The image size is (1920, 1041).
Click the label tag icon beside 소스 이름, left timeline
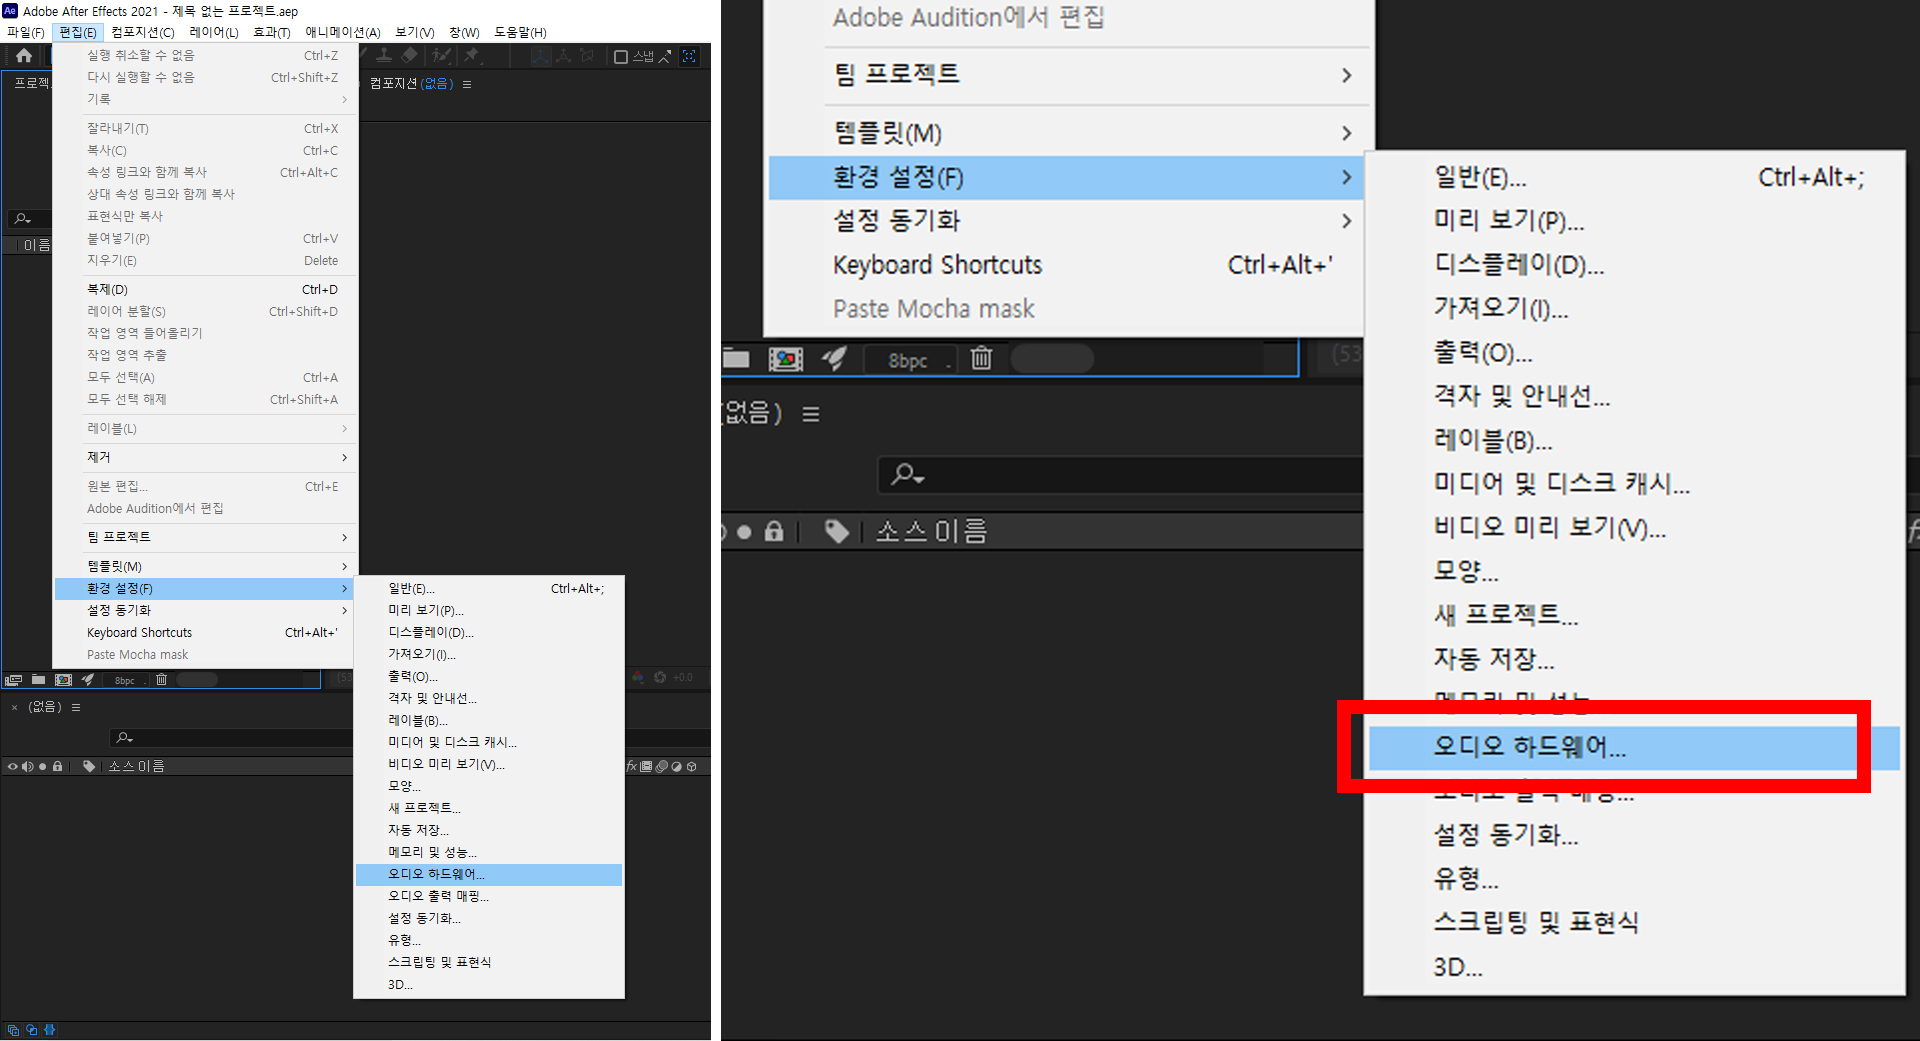click(x=89, y=766)
